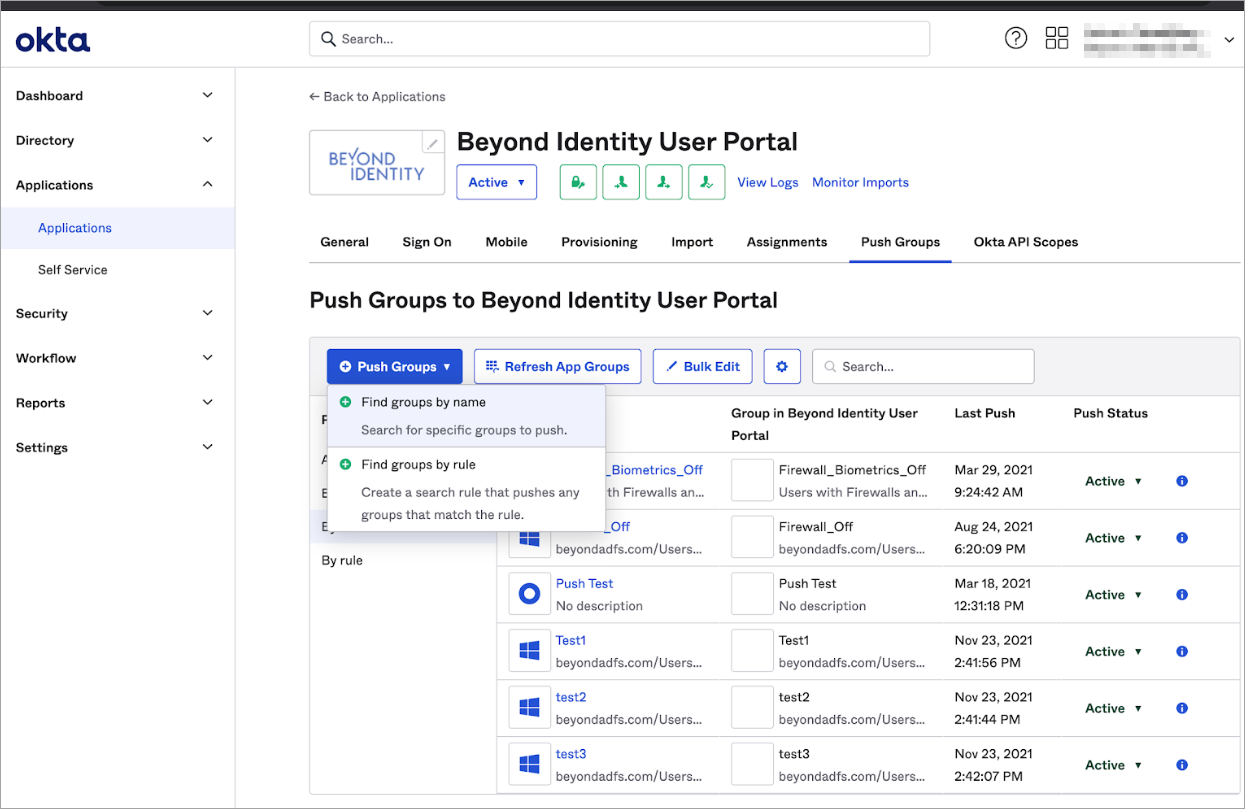Open the View Logs link
The image size is (1245, 809).
click(767, 182)
